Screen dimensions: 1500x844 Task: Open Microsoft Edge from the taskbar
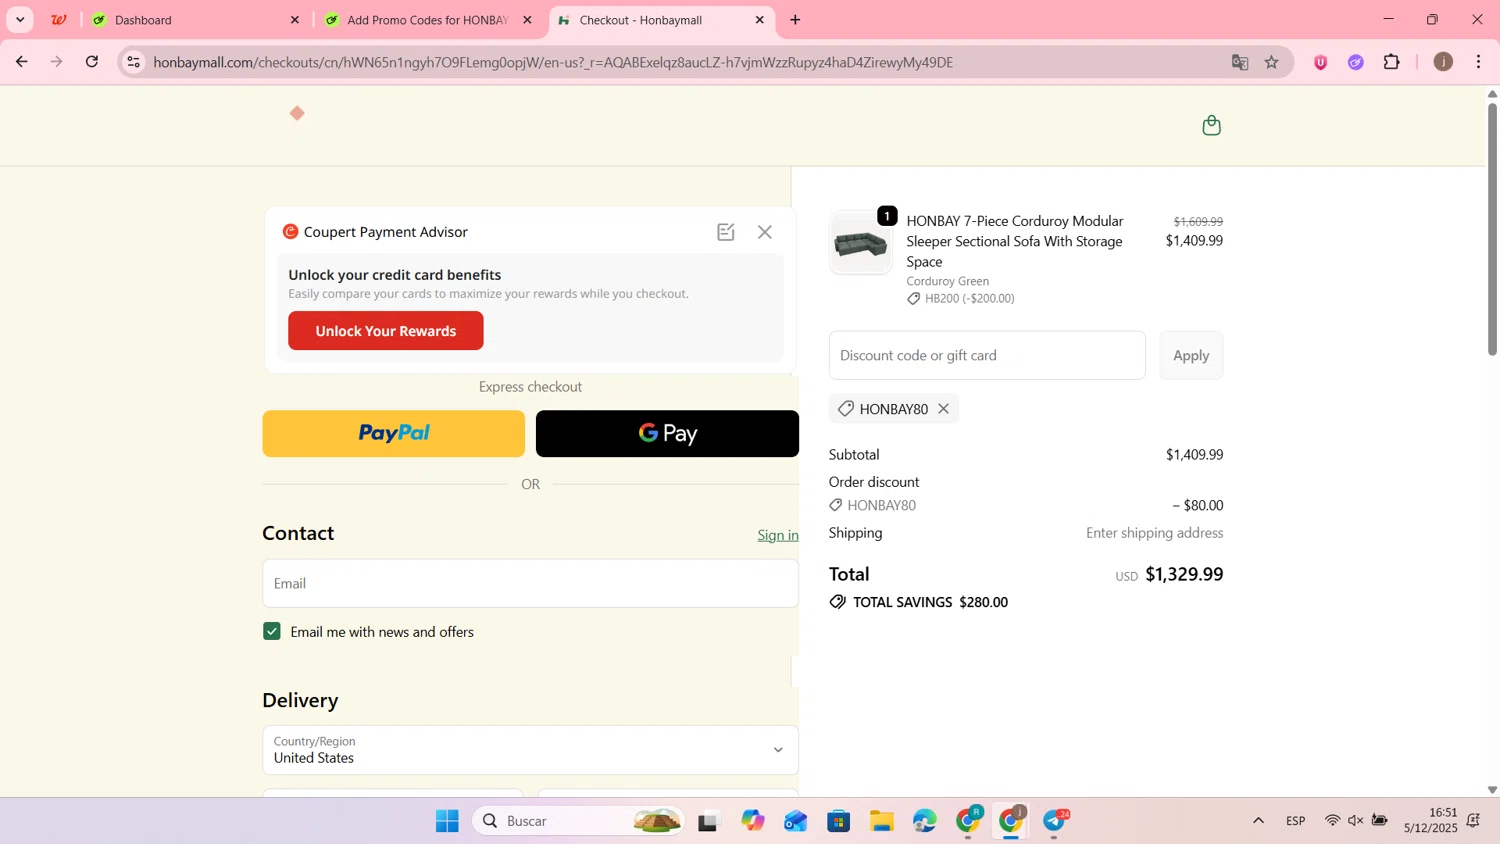pos(925,821)
